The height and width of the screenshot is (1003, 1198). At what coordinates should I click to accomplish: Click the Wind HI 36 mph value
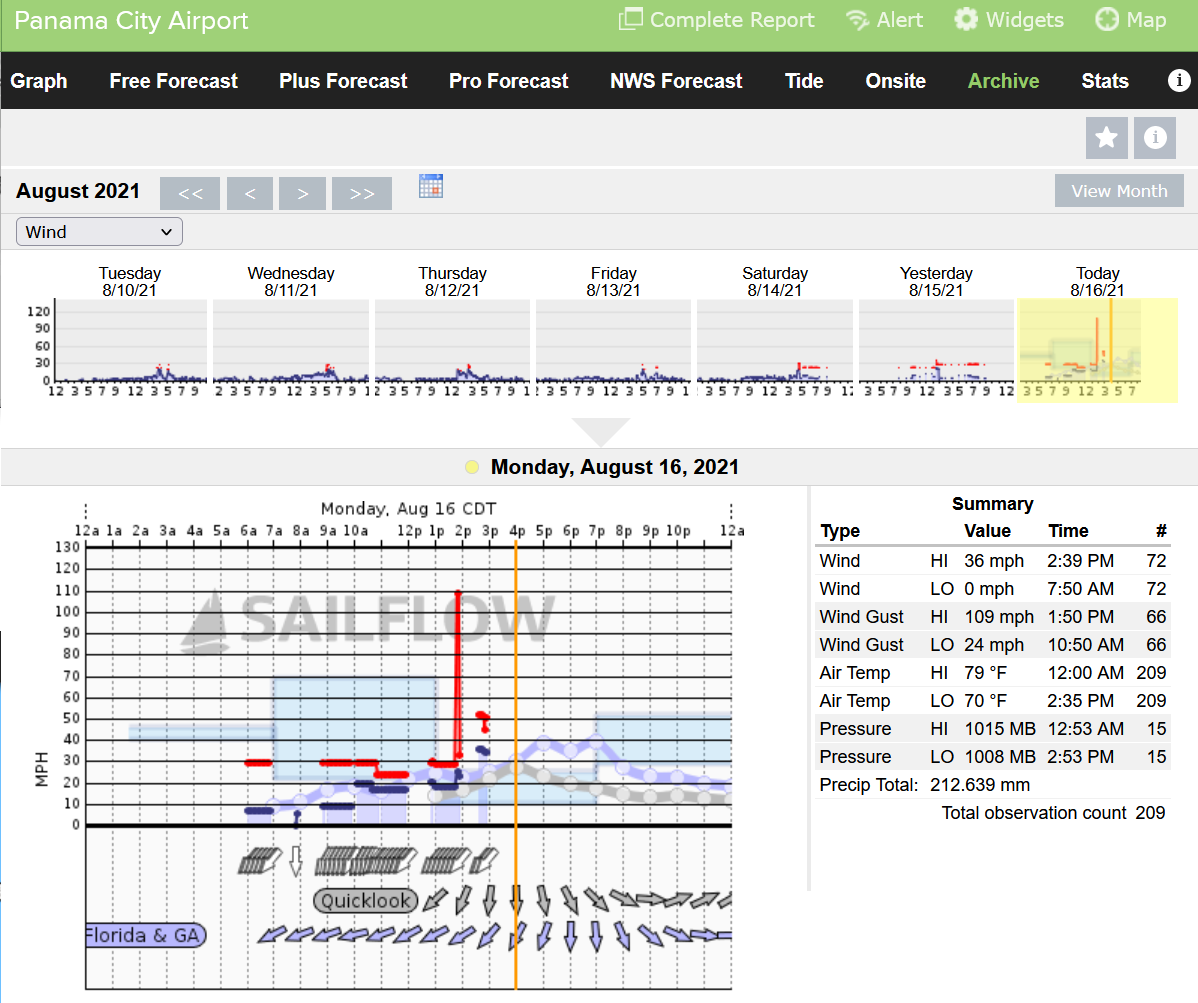pos(993,561)
